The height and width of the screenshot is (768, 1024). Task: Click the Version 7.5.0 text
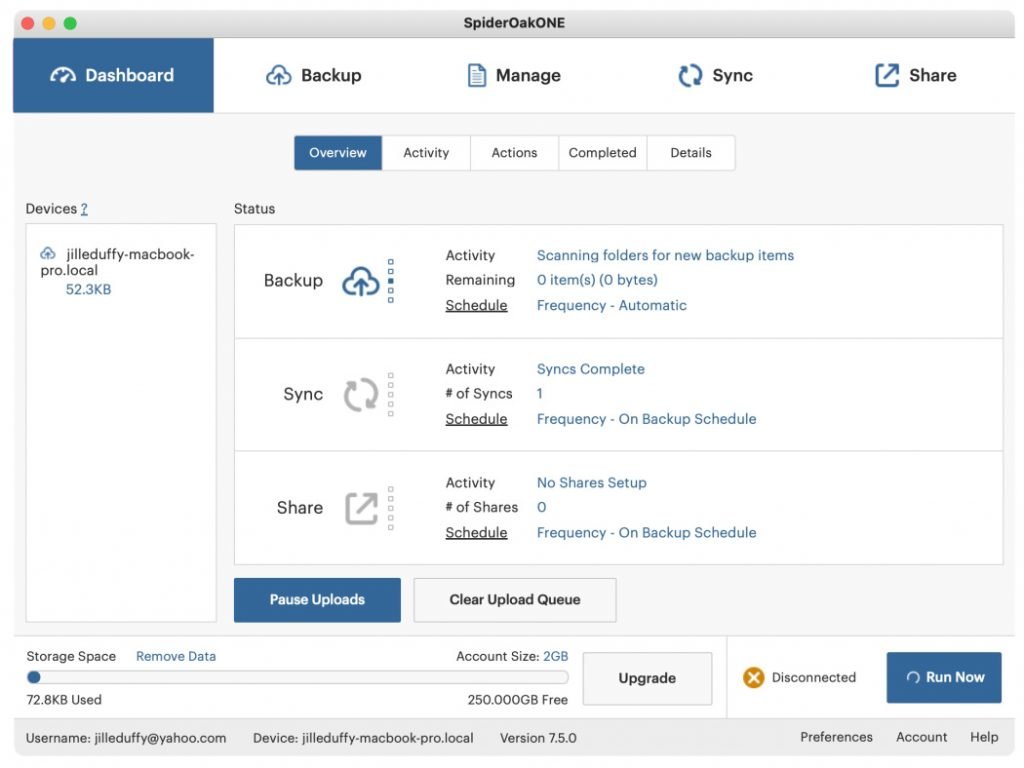(538, 738)
